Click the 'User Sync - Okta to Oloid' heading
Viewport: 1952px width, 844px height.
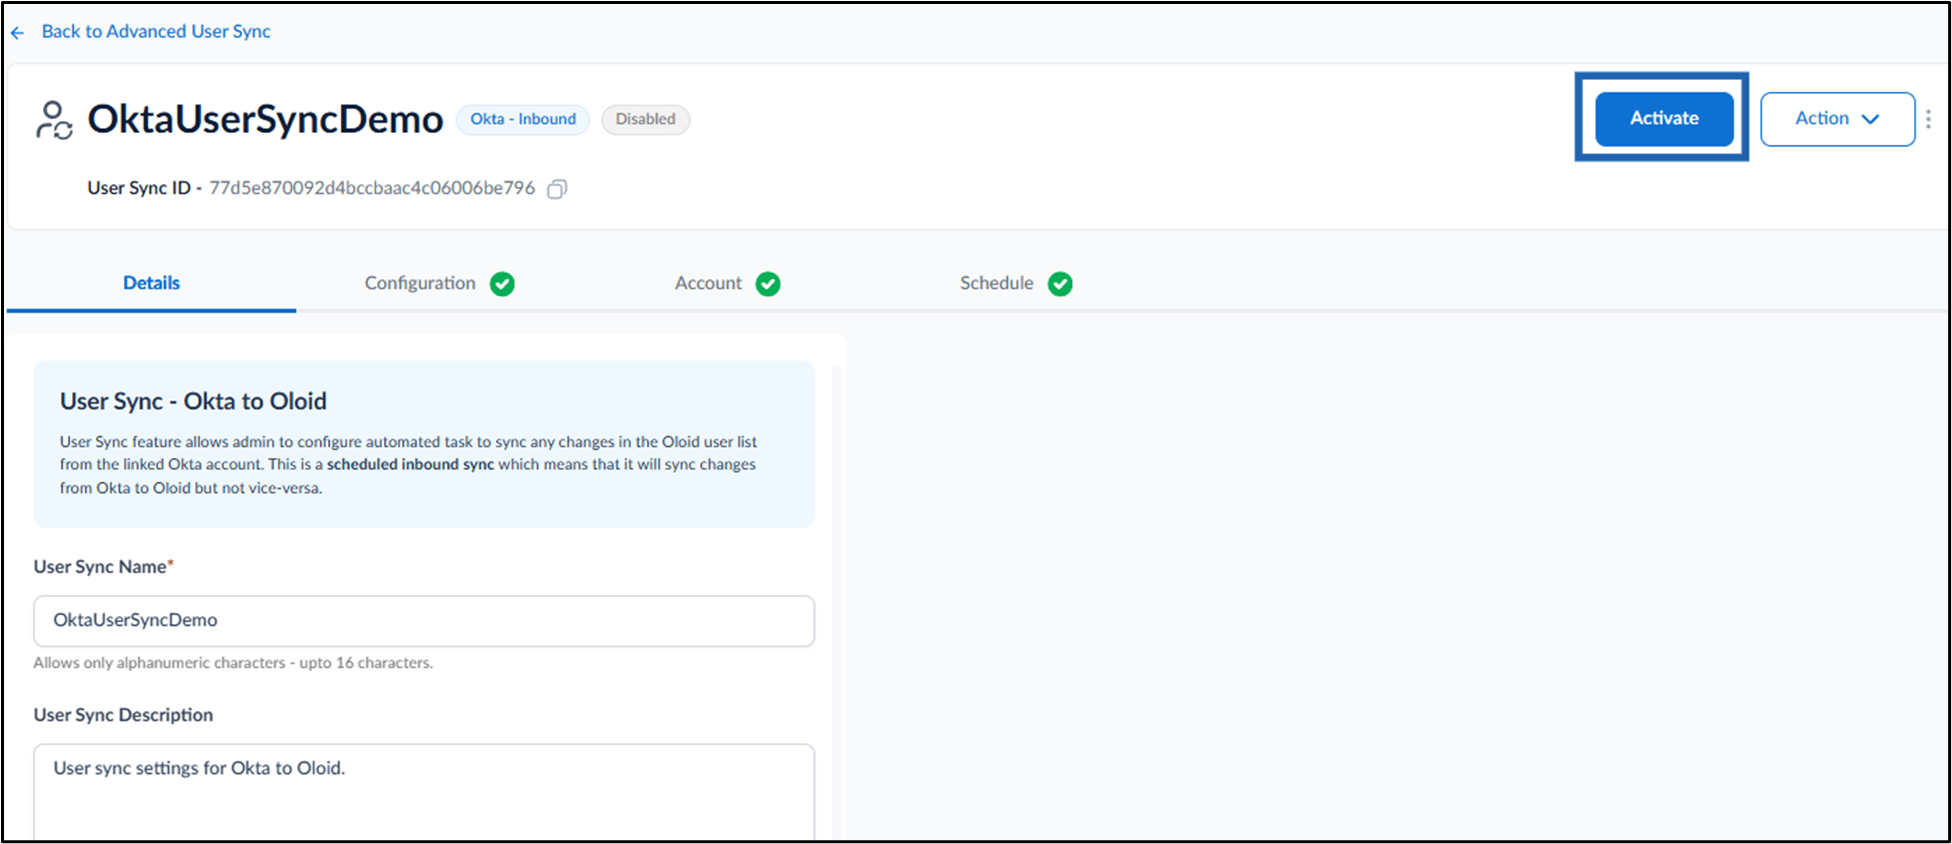point(193,401)
